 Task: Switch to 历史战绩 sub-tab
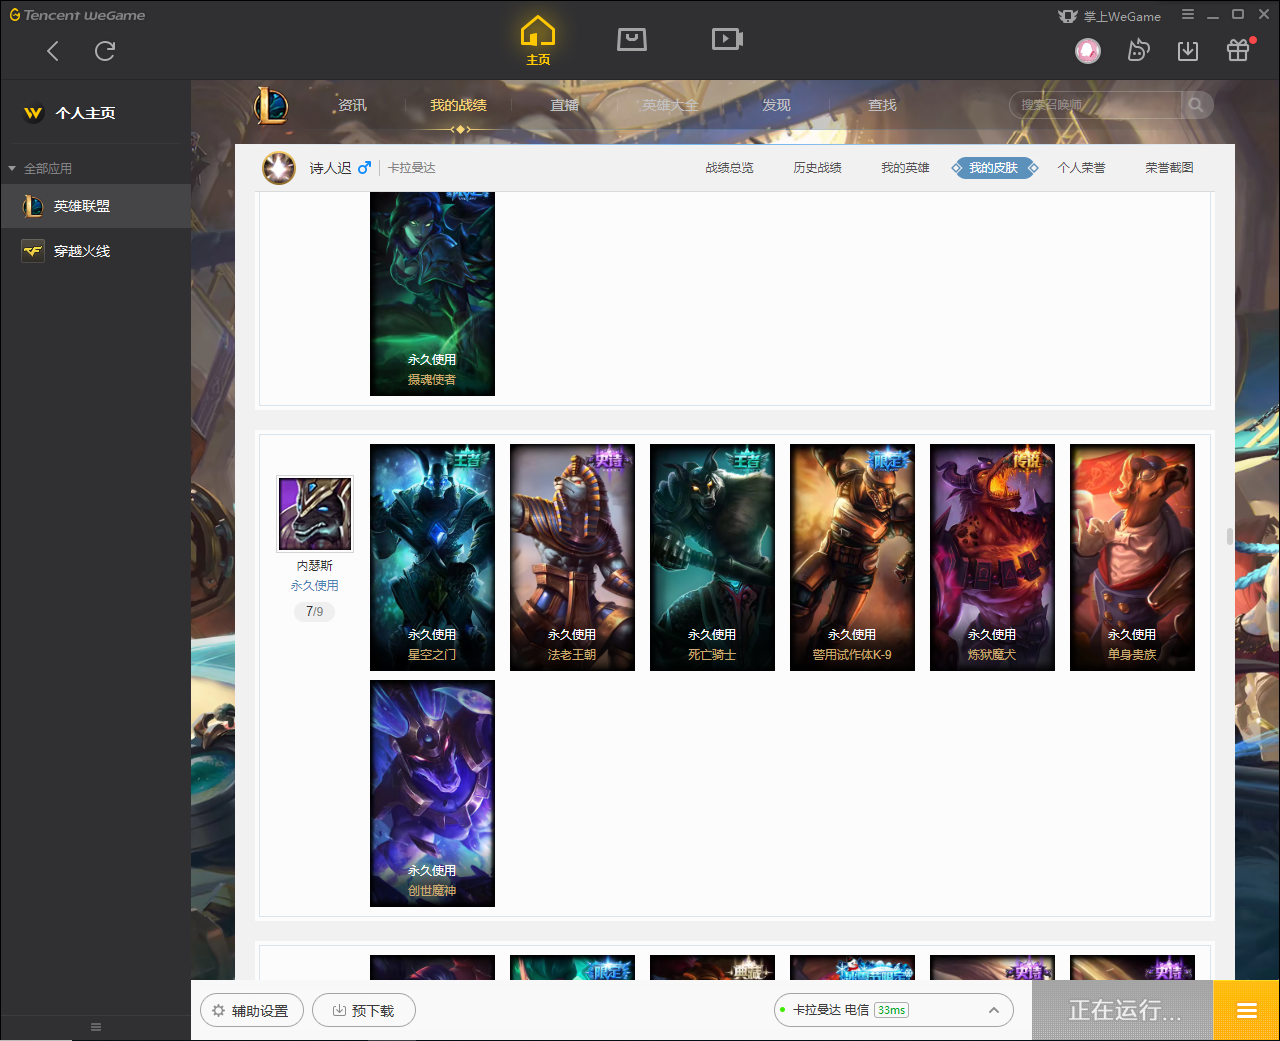click(817, 168)
